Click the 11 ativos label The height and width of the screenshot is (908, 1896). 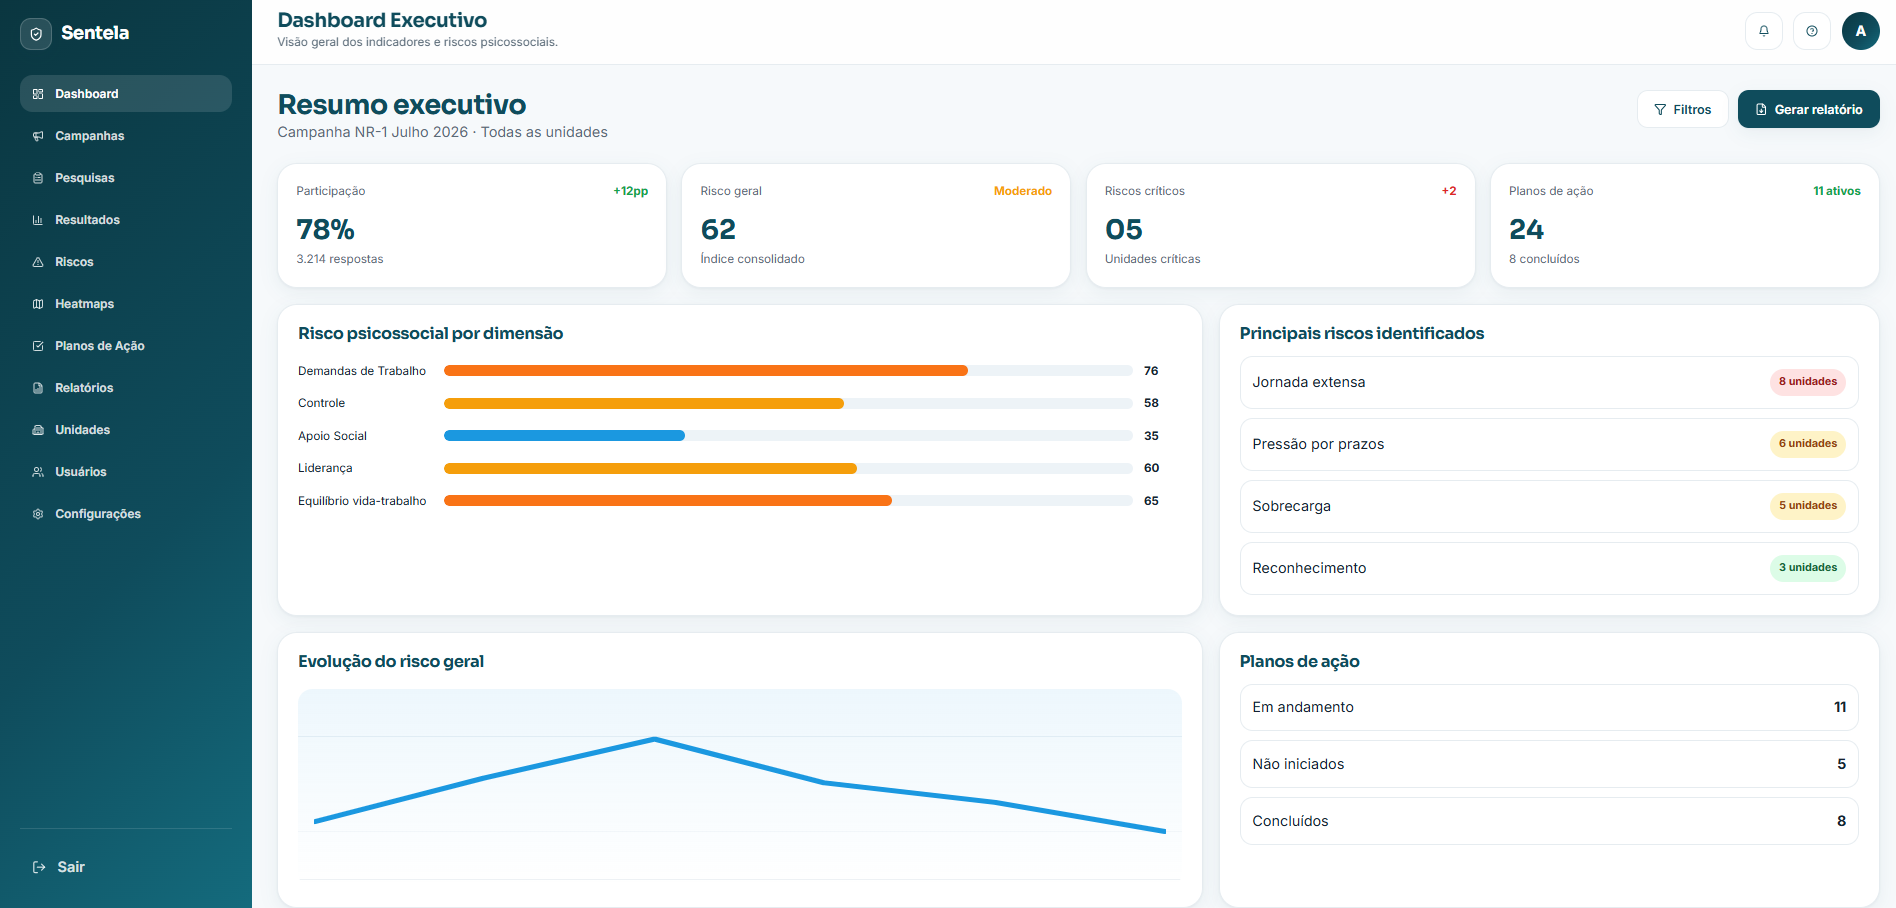coord(1837,191)
